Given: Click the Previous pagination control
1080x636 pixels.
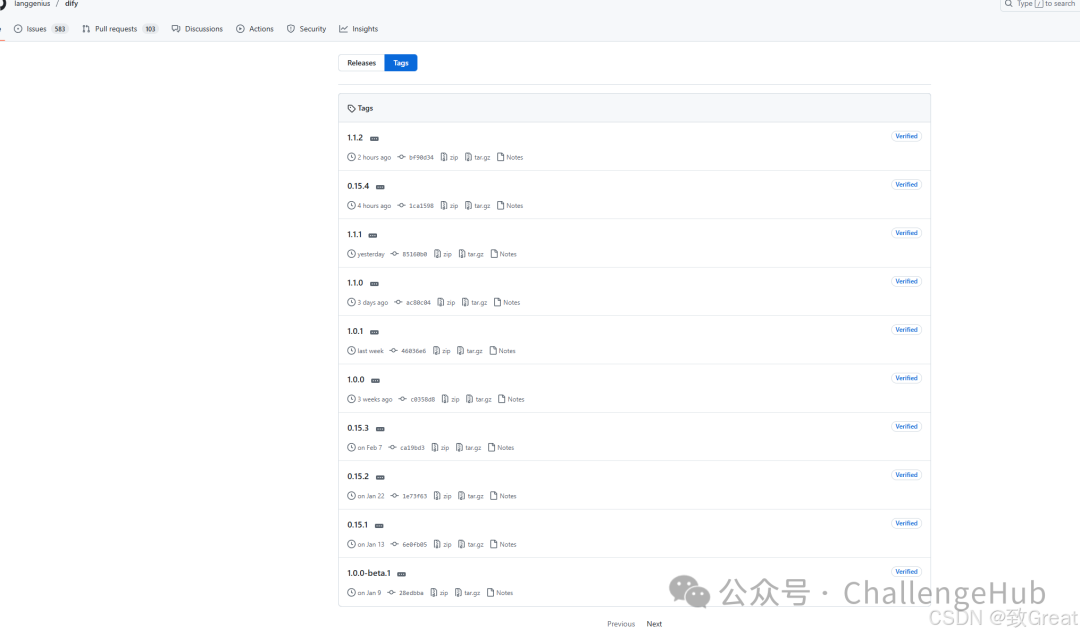Looking at the screenshot, I should pyautogui.click(x=620, y=623).
